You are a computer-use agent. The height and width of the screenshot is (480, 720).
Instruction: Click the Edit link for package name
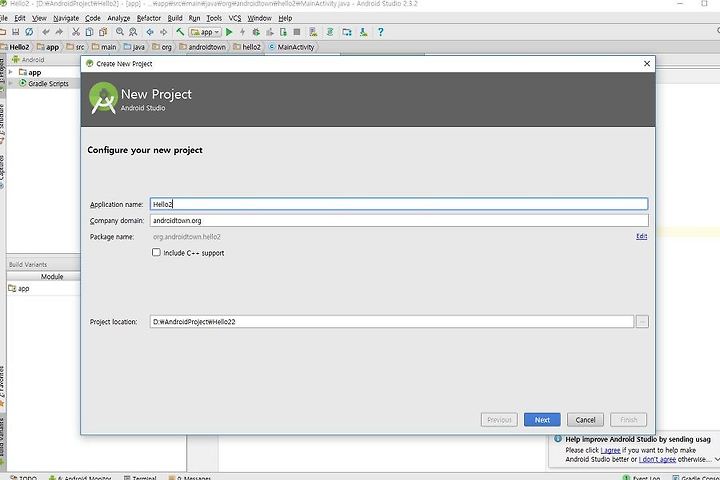point(641,236)
